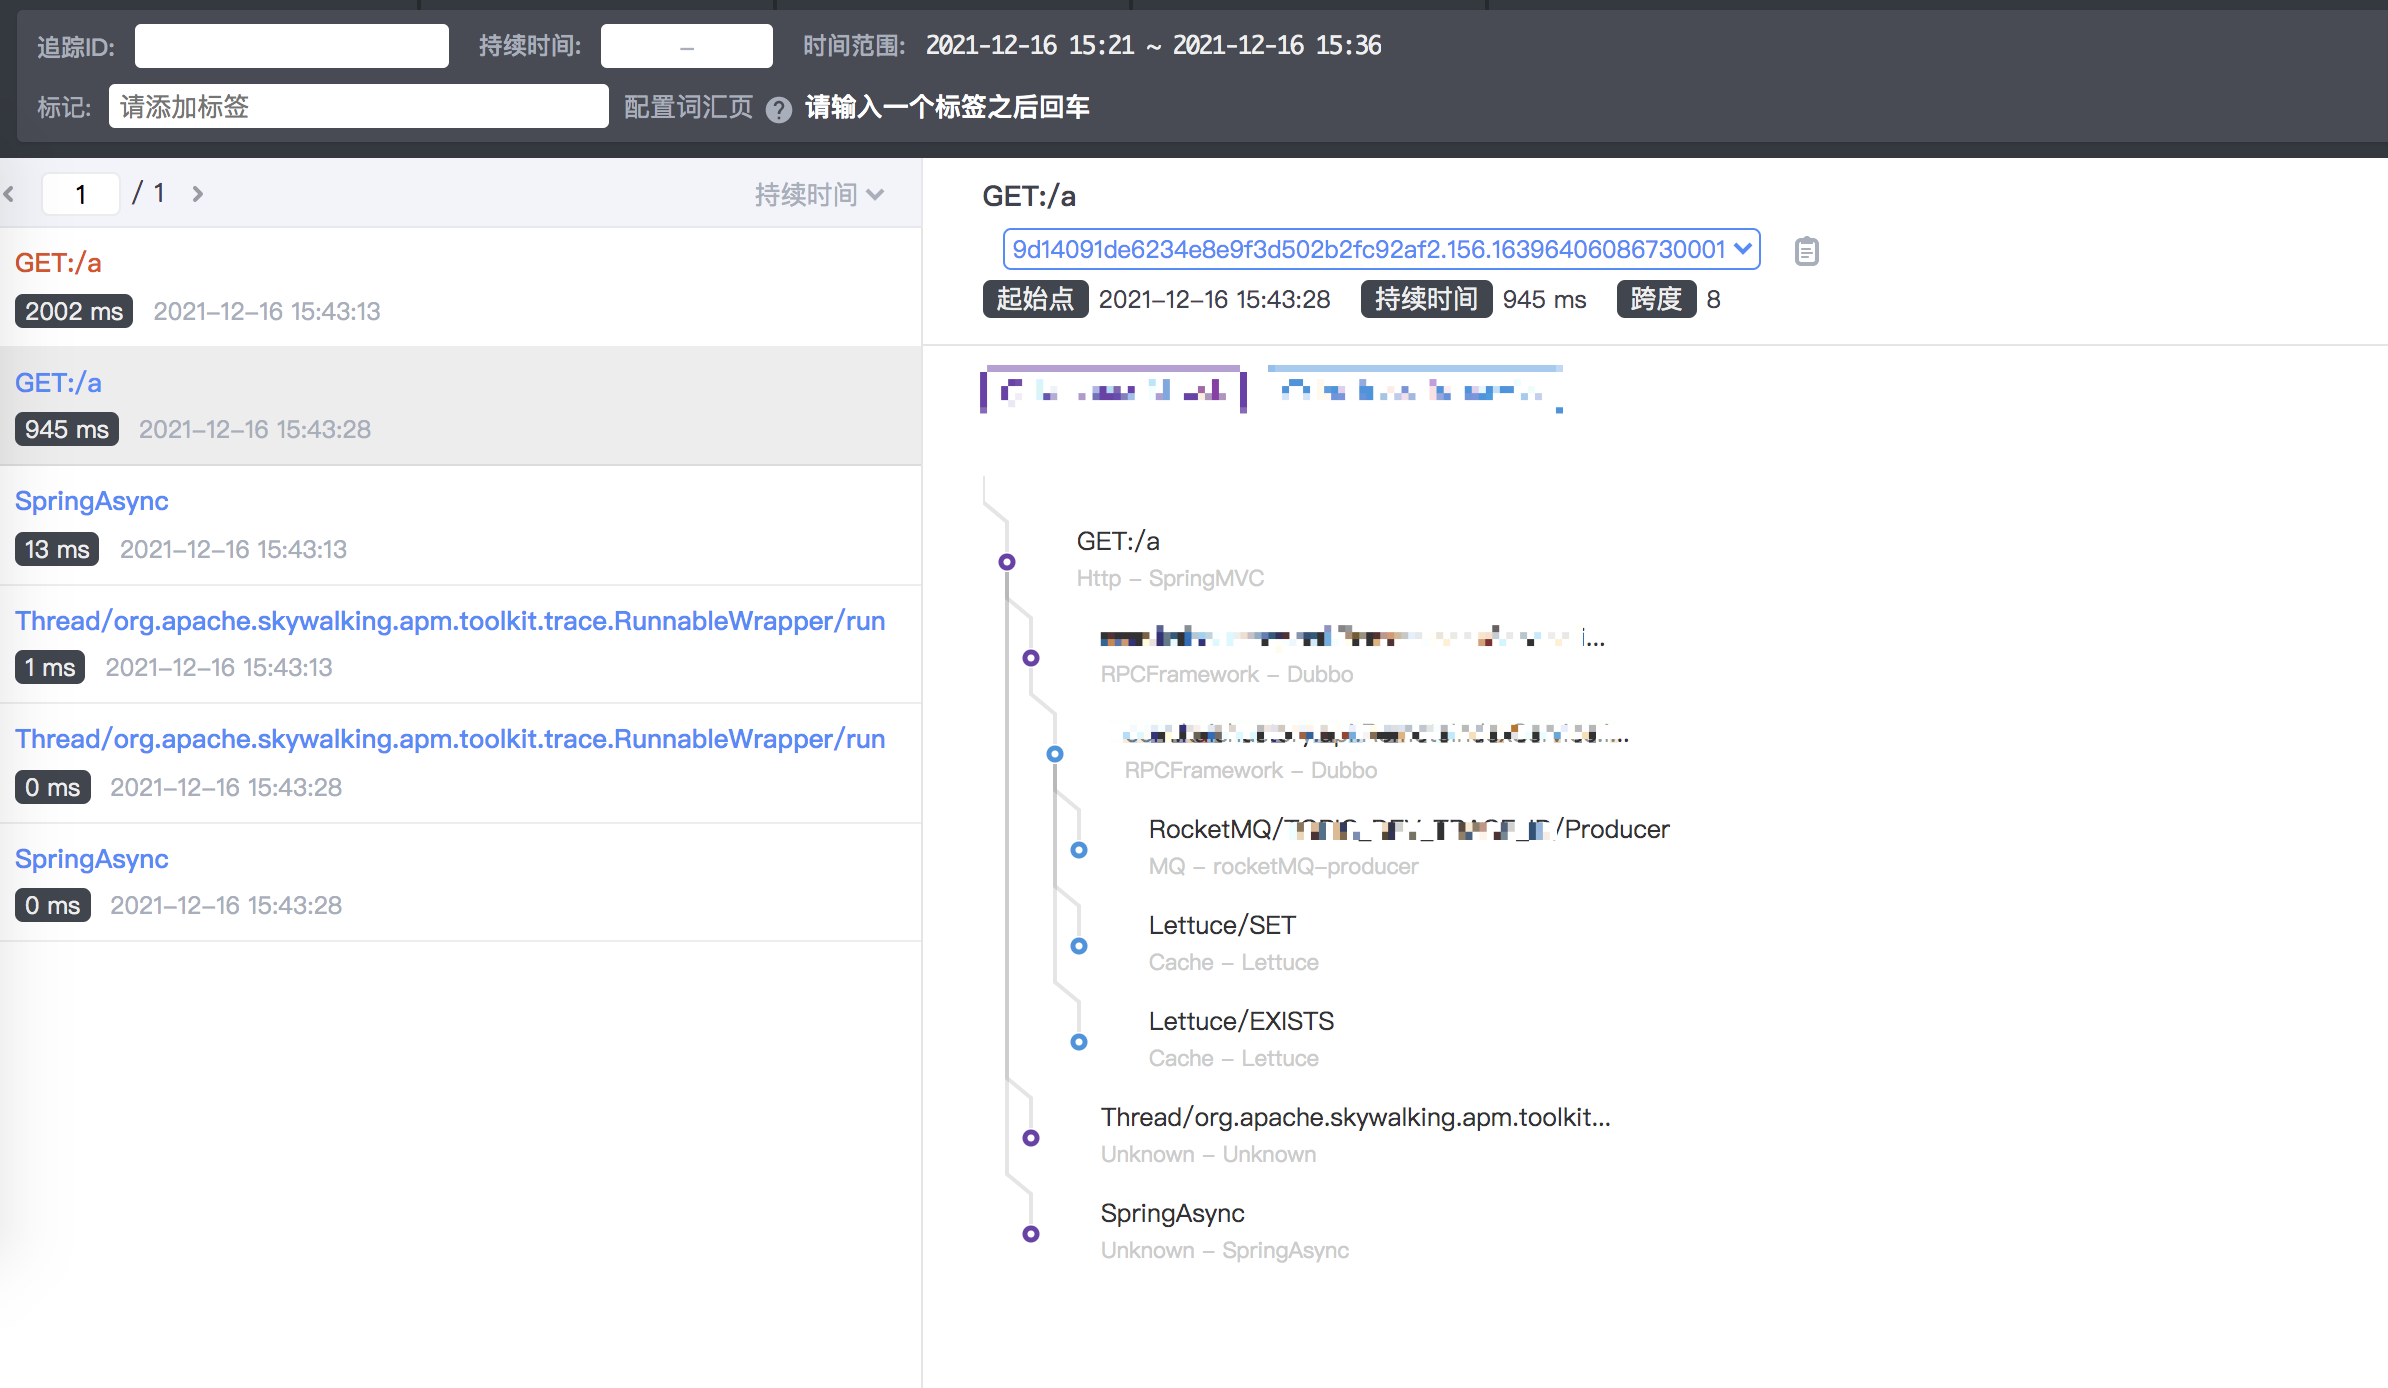
Task: Select the Thread RunnableWrapper span in tree
Action: [x=1355, y=1117]
